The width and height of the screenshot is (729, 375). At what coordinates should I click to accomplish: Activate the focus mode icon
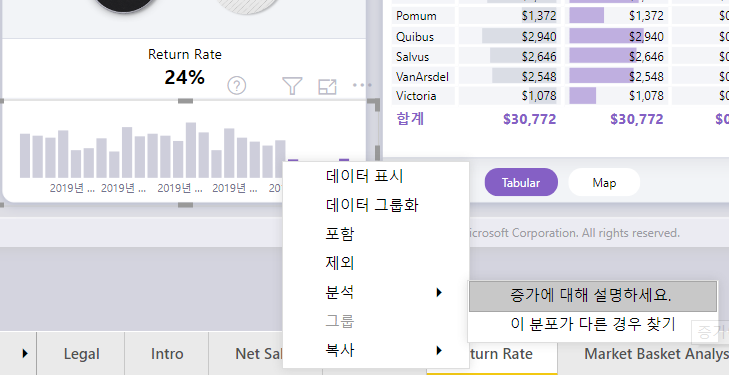(x=327, y=86)
